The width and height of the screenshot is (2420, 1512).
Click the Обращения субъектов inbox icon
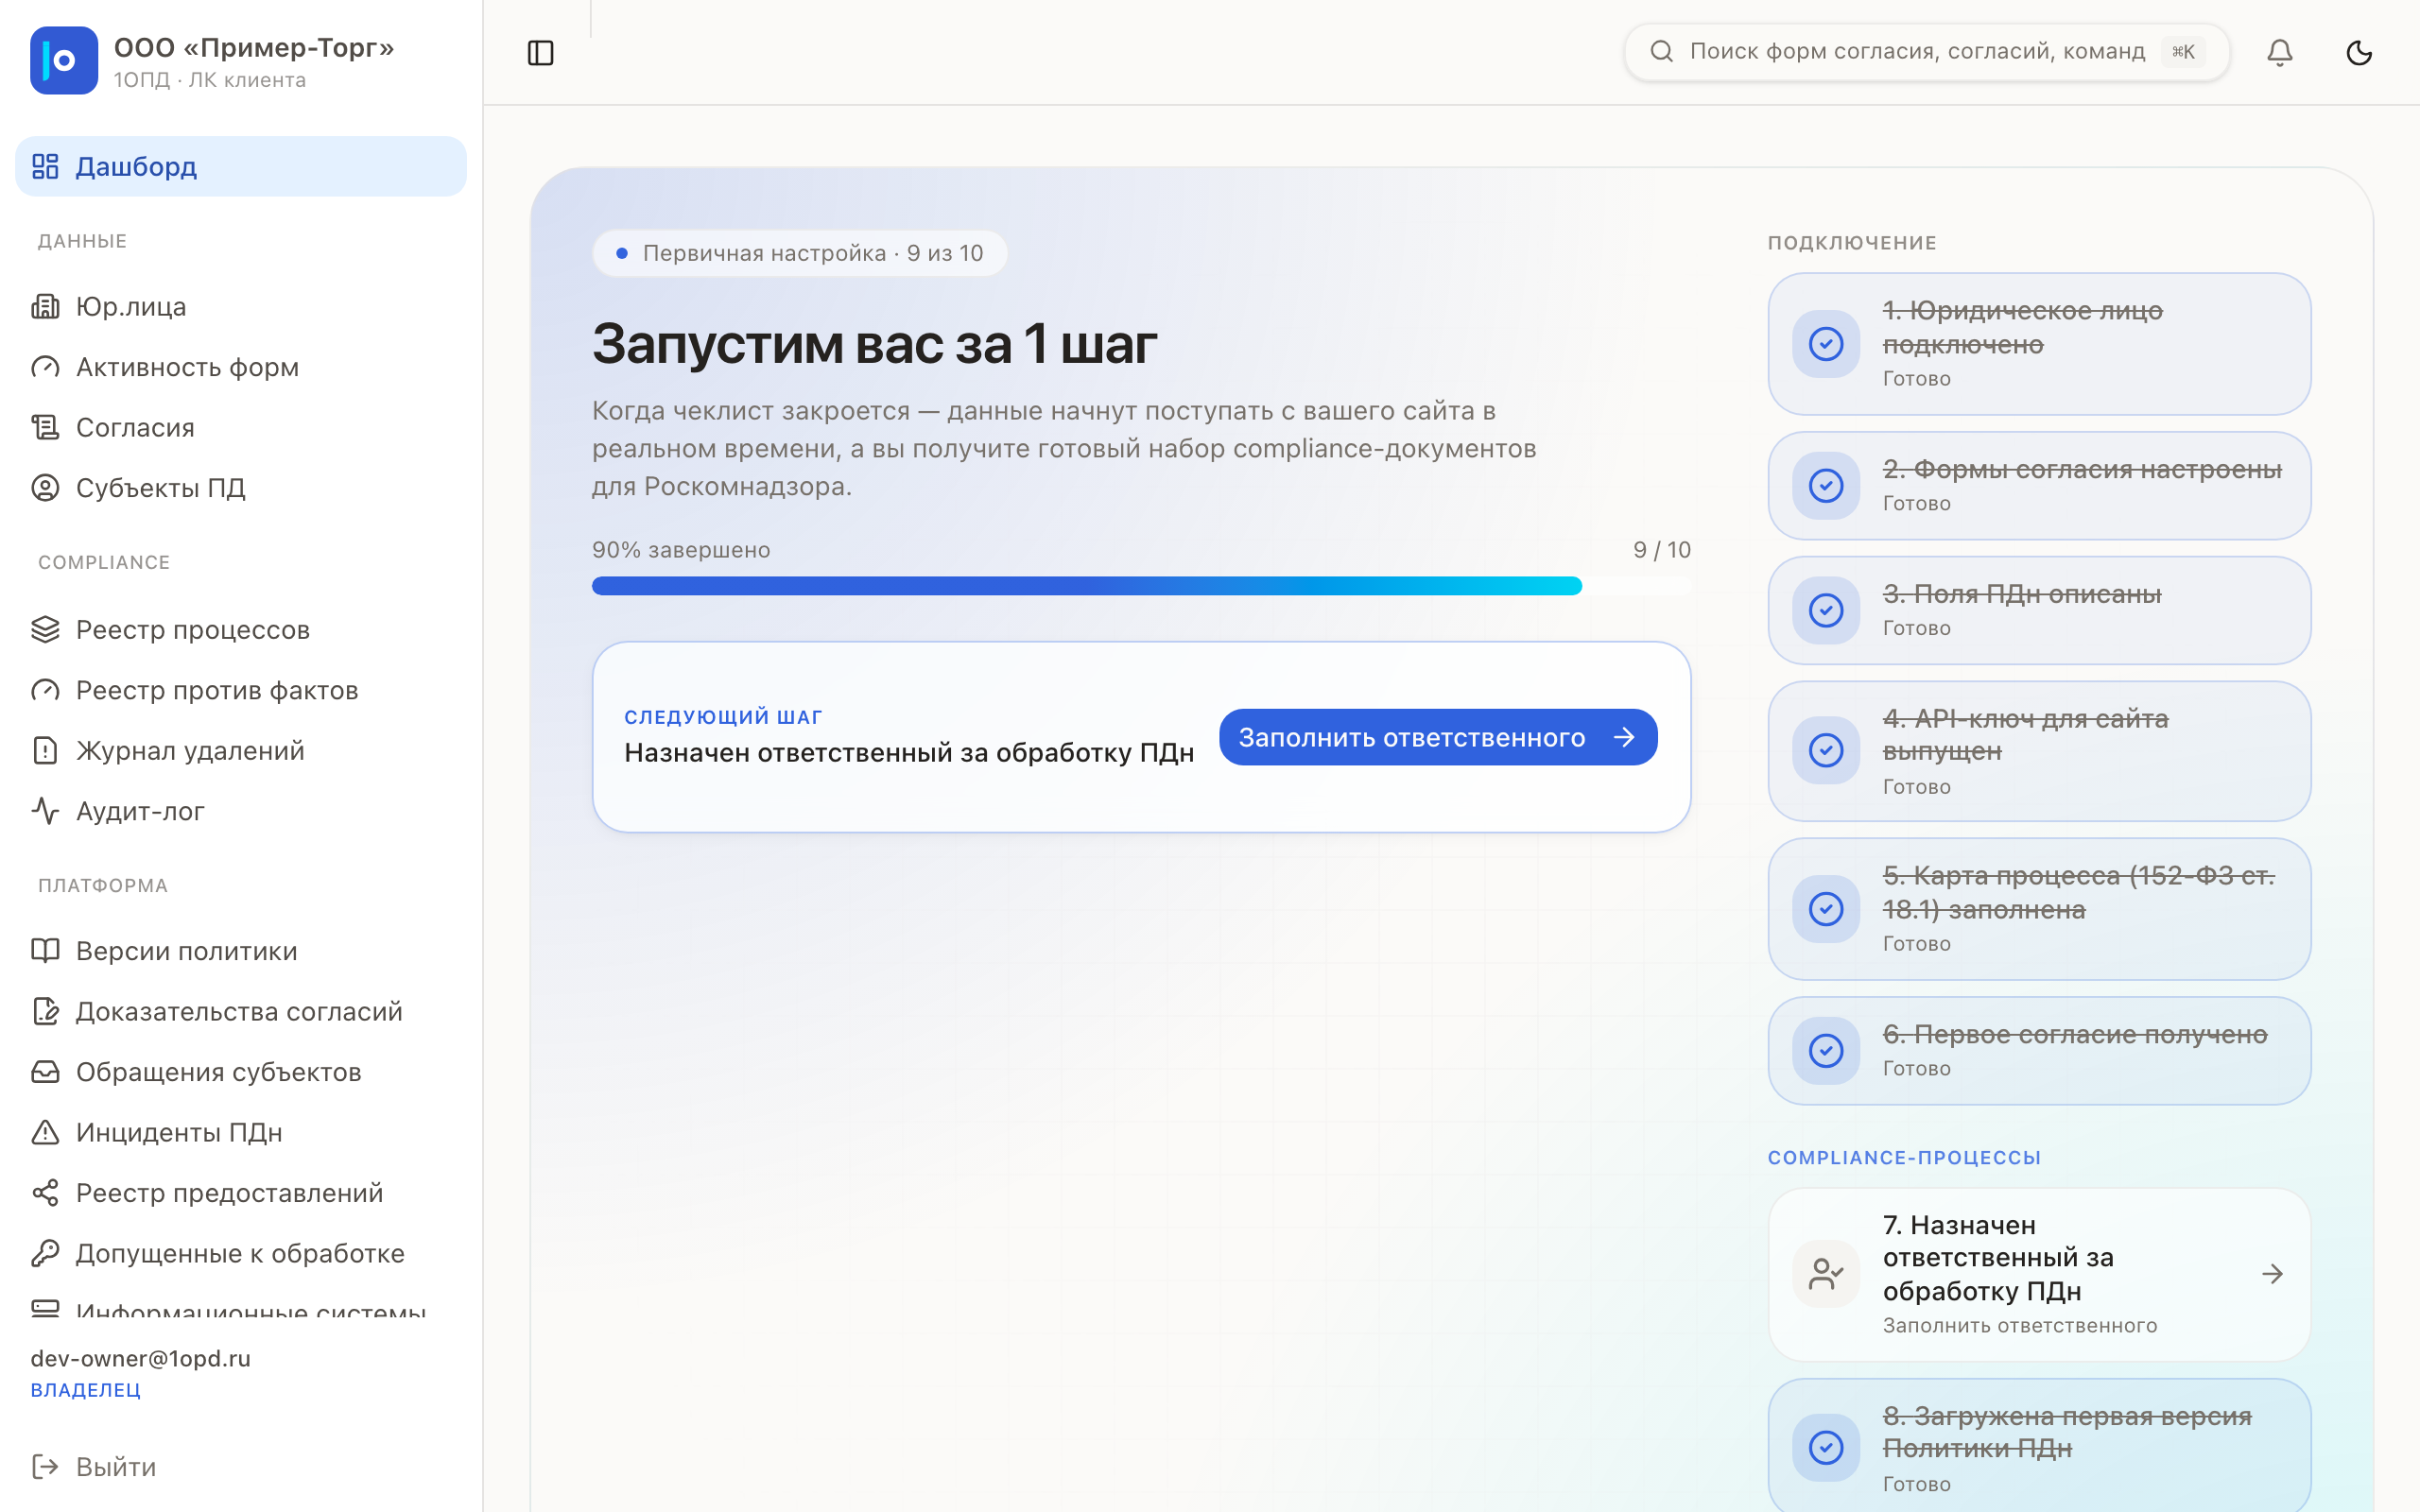coord(45,1072)
